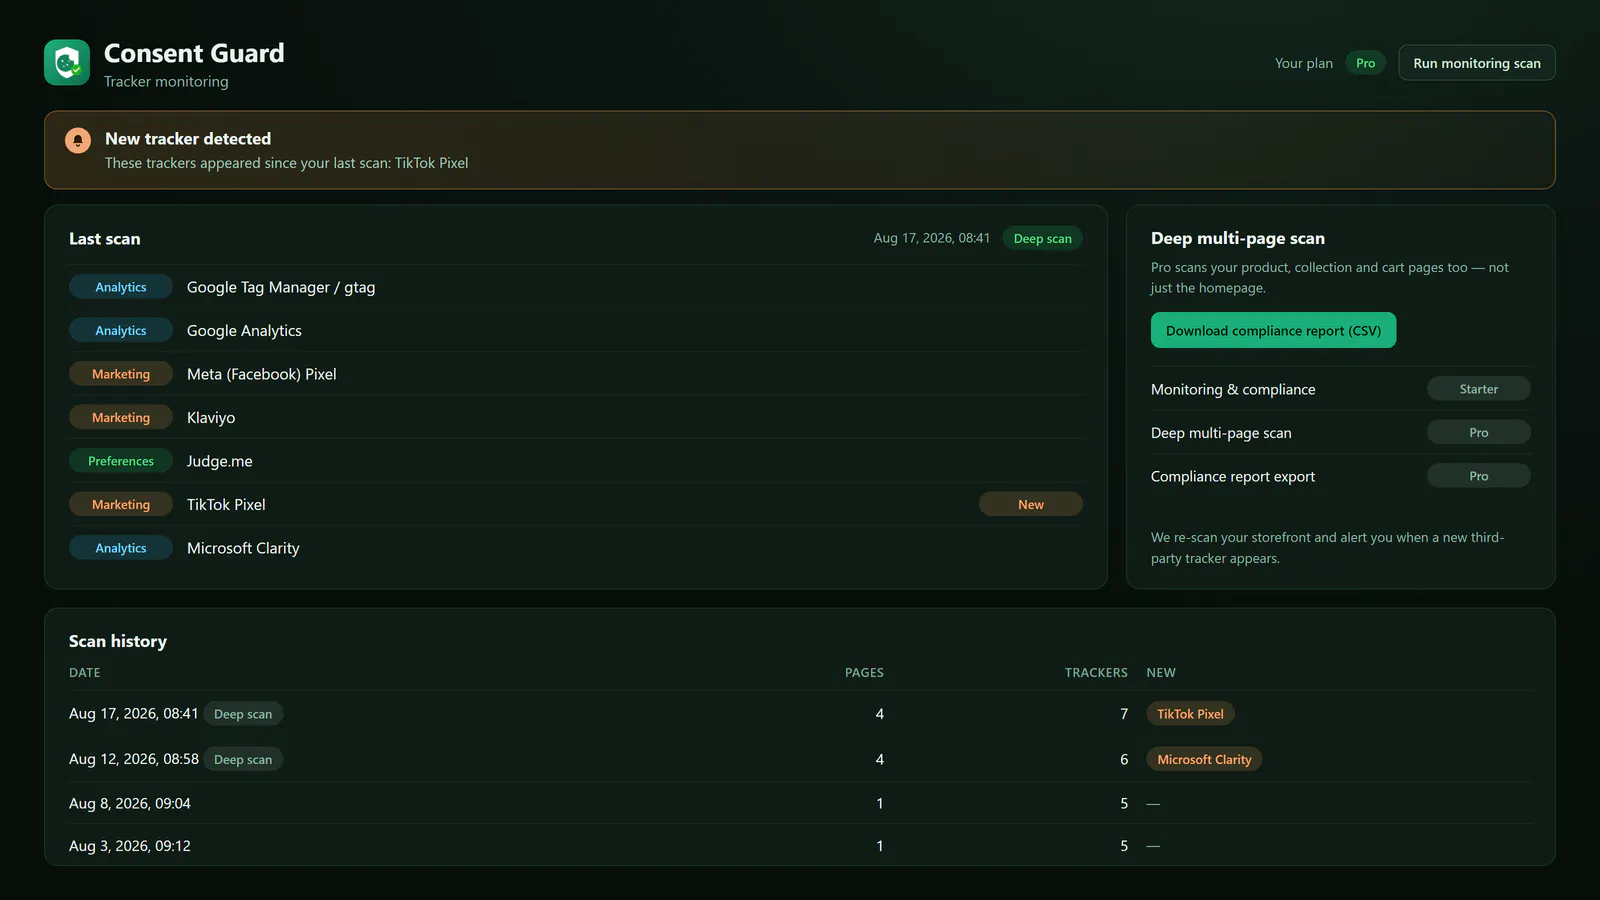
Task: Select the "Aug 3, 2026, 09:12" scan history date
Action: 130,846
